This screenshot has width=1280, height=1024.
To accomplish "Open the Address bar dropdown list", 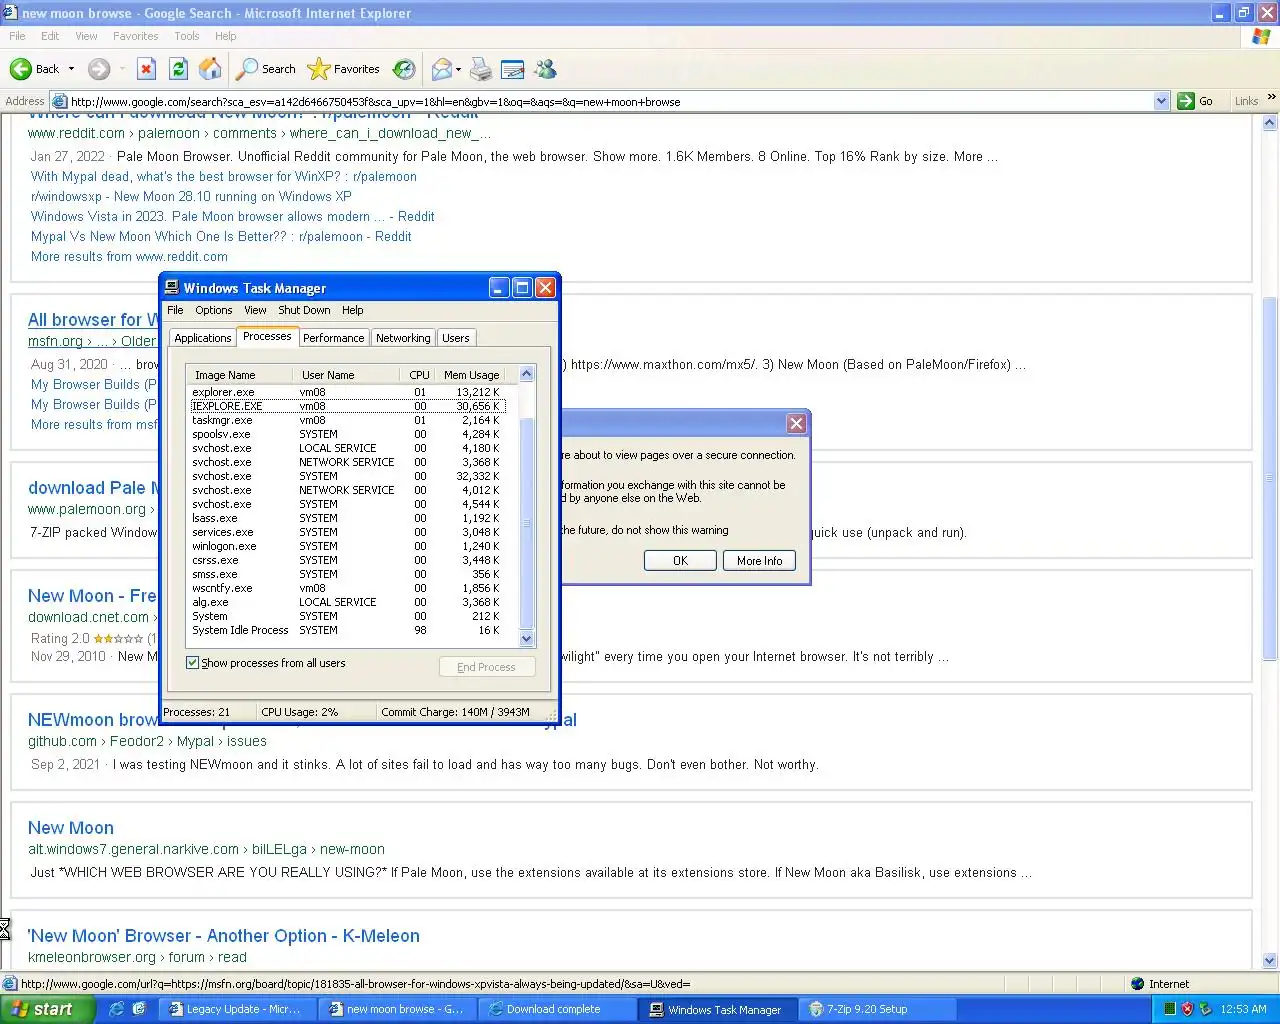I will click(x=1161, y=101).
